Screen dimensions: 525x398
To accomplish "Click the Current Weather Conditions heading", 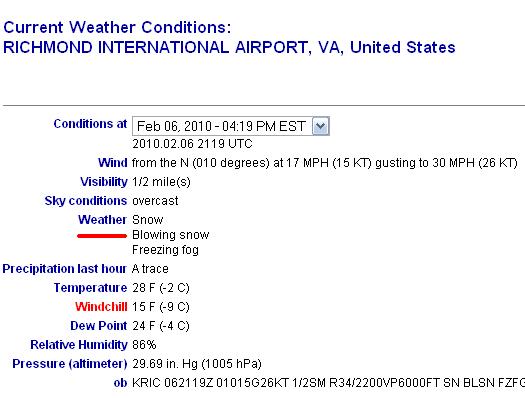I will click(117, 27).
